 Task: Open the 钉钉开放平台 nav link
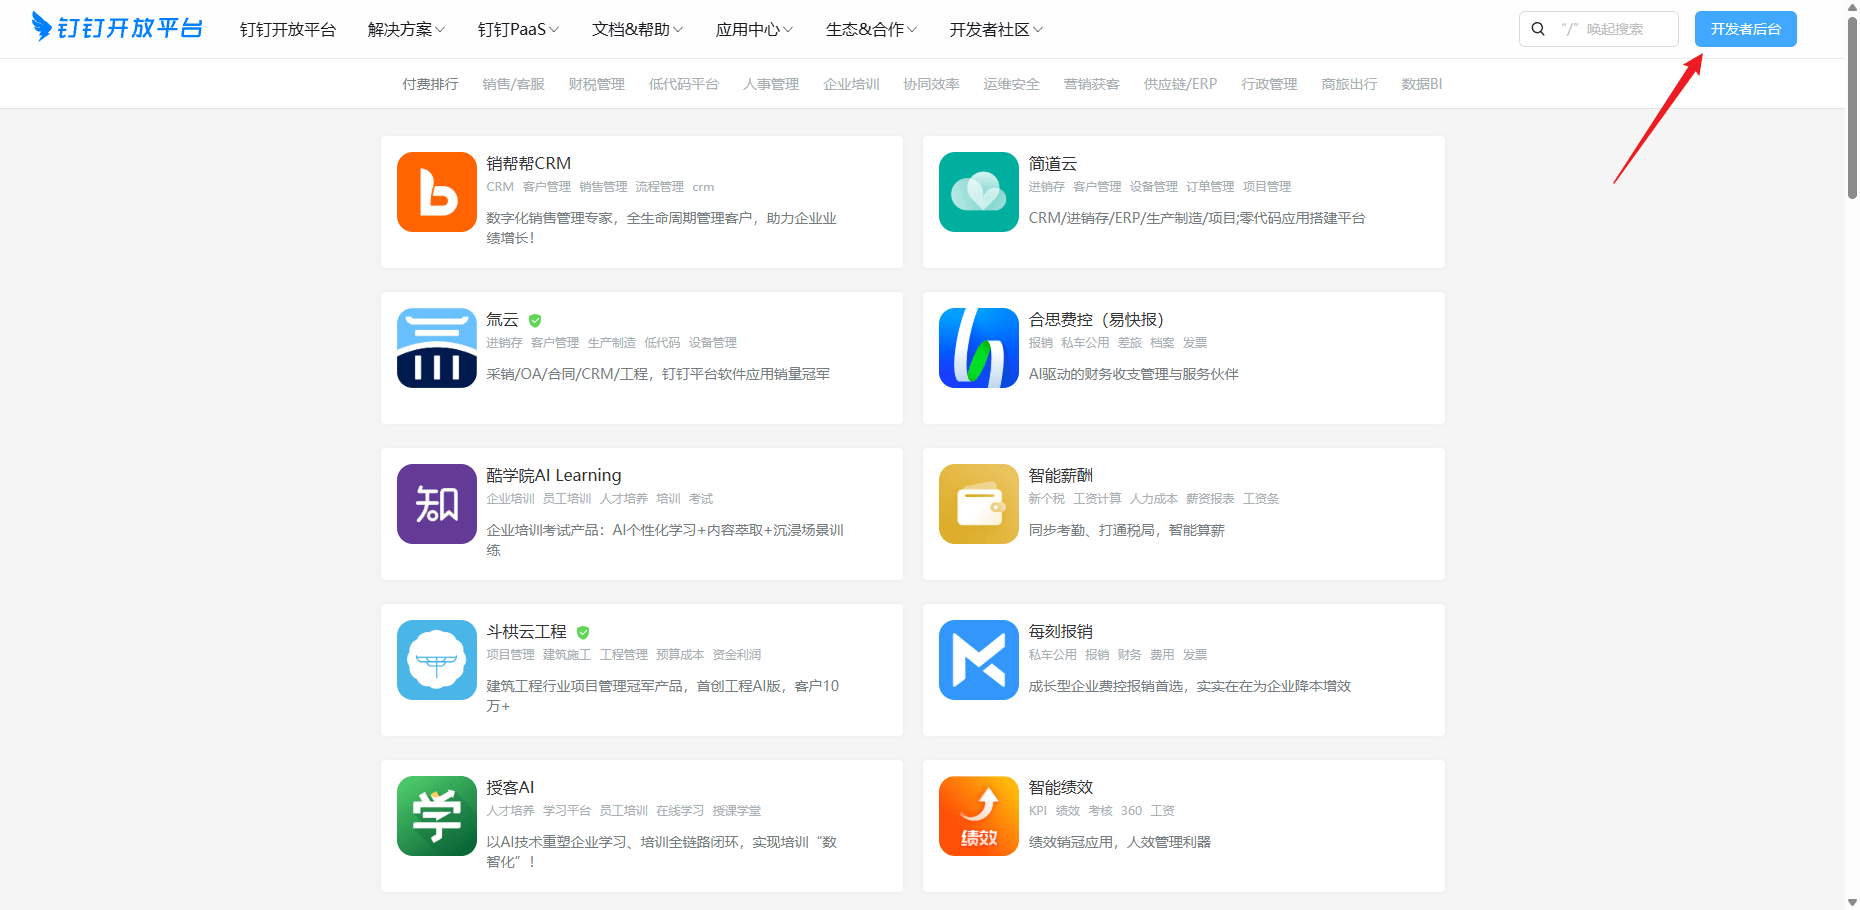pyautogui.click(x=288, y=30)
